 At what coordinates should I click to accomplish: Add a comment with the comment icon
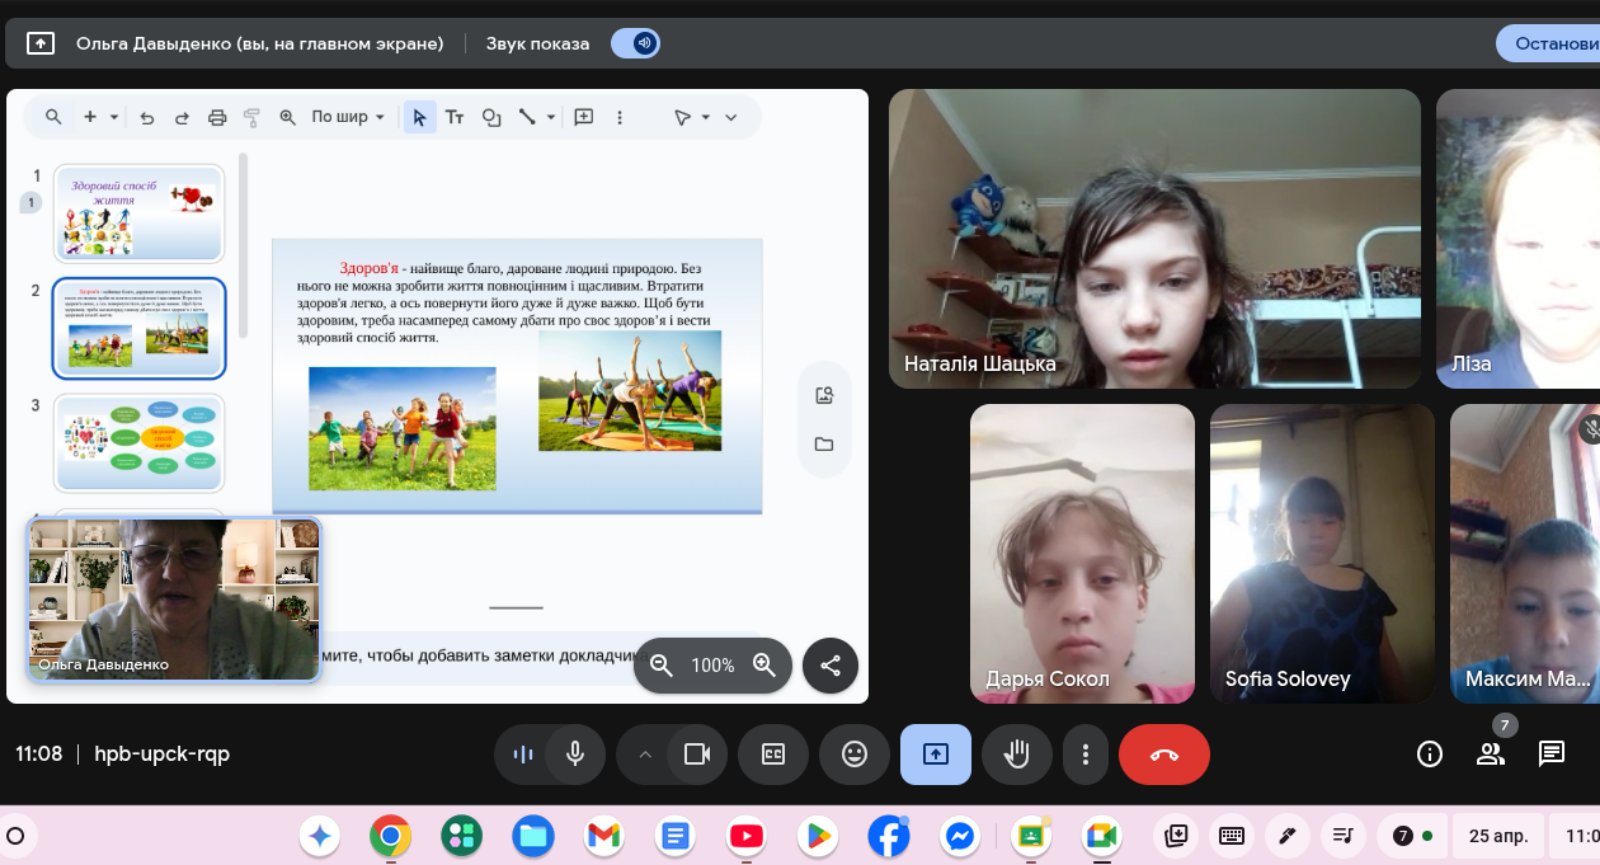pos(584,117)
